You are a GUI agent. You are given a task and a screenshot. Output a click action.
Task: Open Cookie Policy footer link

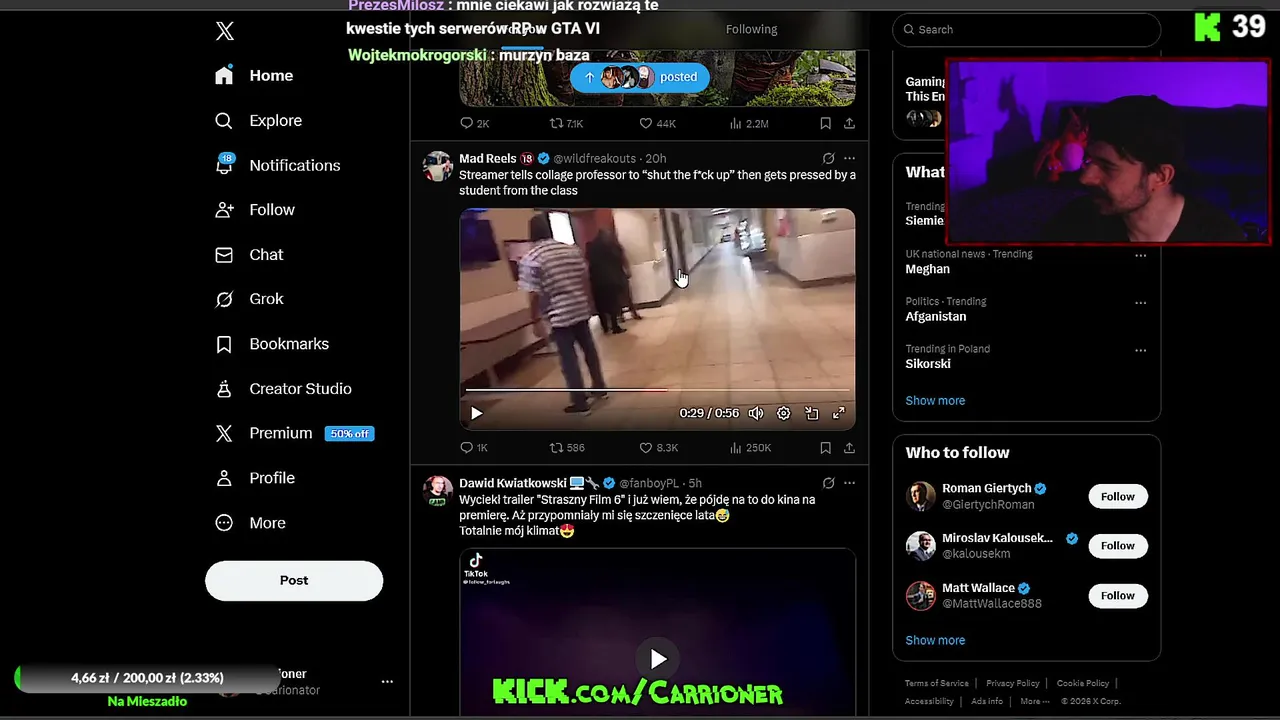point(1083,684)
